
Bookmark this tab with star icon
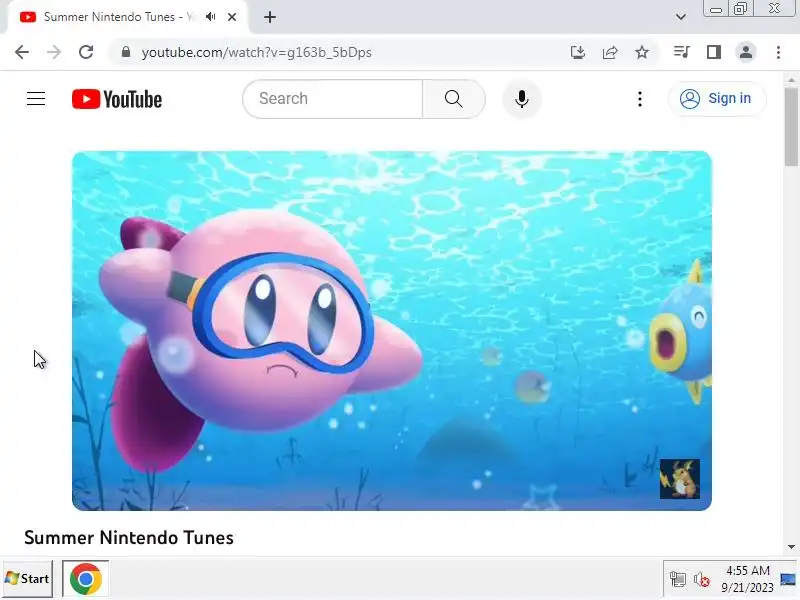[x=642, y=52]
